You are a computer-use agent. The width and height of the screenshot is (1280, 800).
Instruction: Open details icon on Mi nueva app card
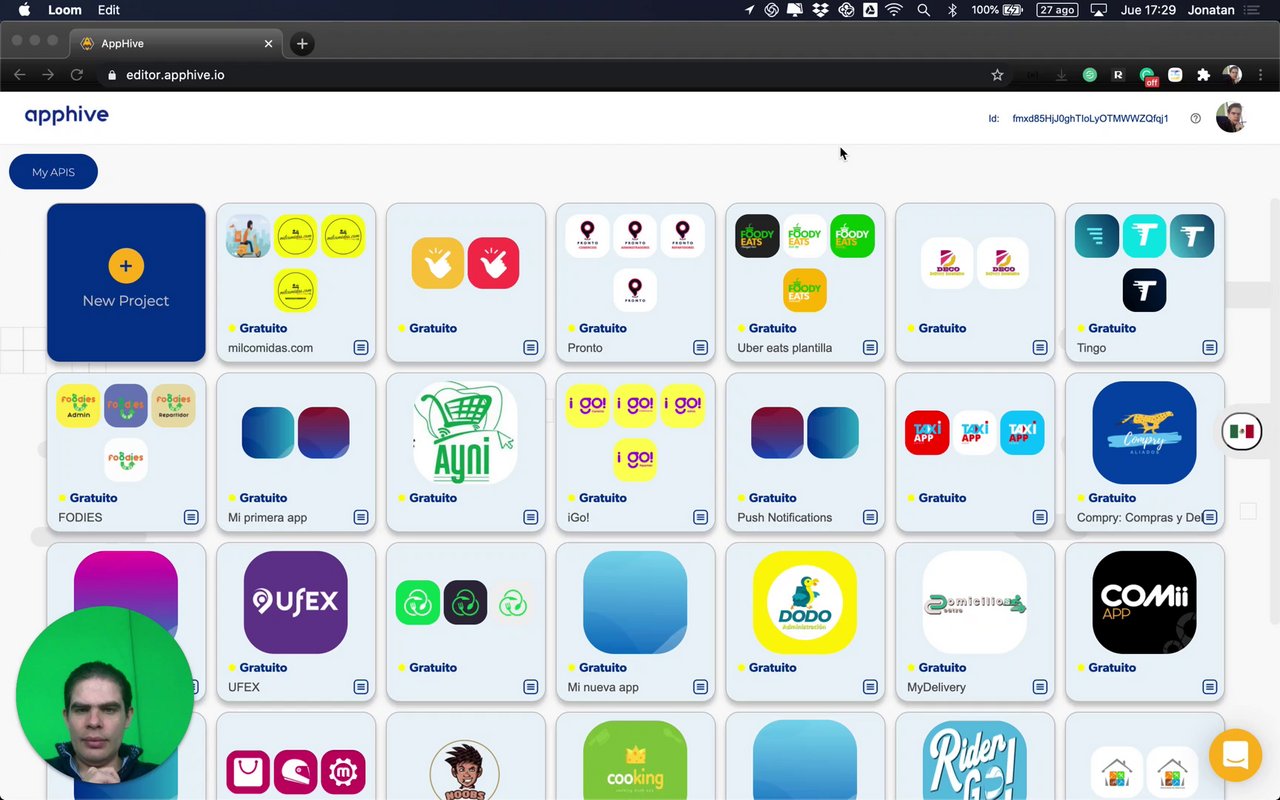700,687
